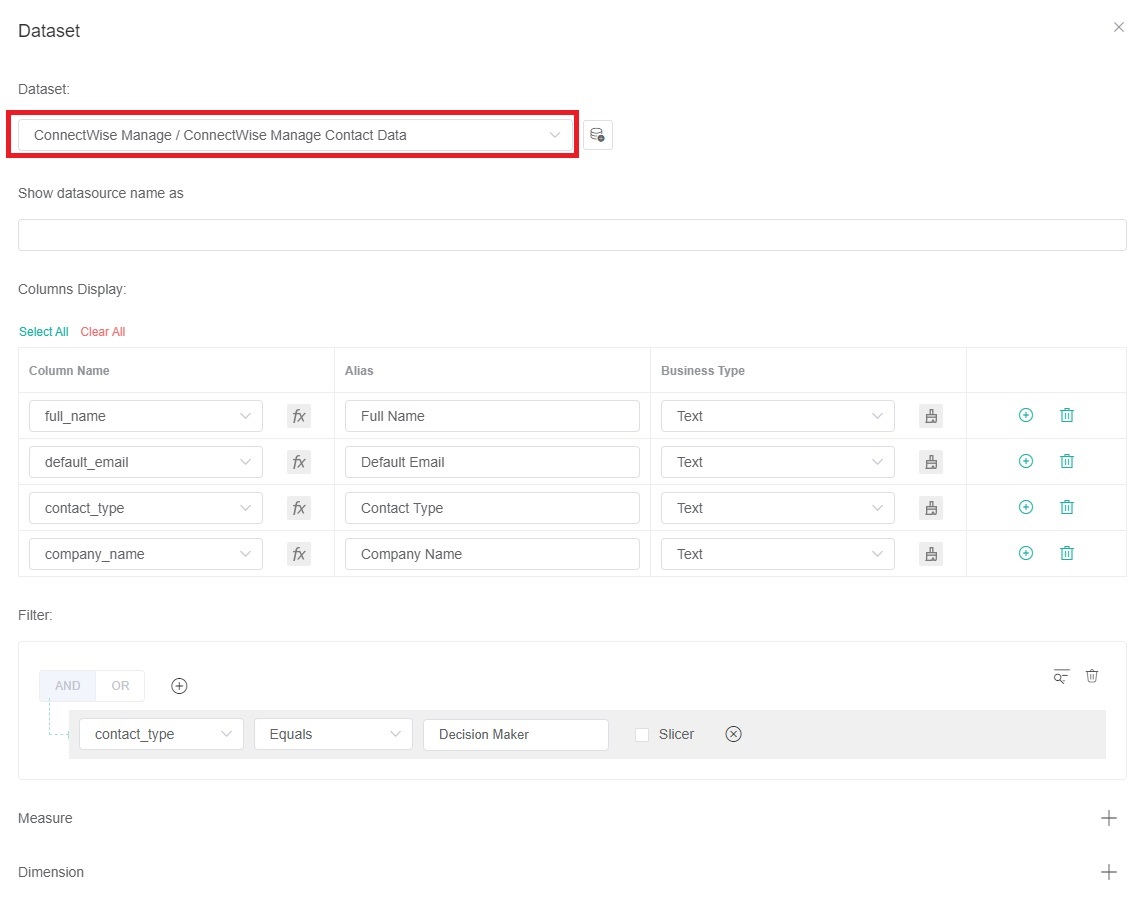The height and width of the screenshot is (903, 1143).
Task: Open the Equals operator dropdown
Action: click(333, 735)
